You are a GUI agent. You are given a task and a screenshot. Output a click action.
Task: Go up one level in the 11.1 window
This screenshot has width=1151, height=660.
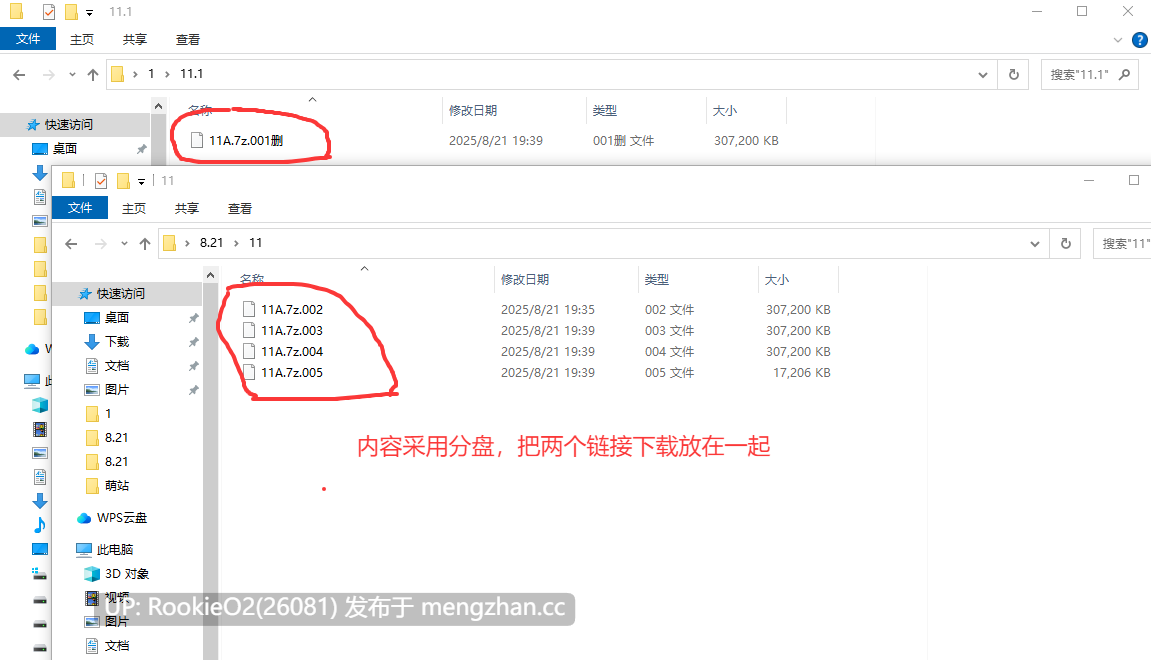point(92,74)
